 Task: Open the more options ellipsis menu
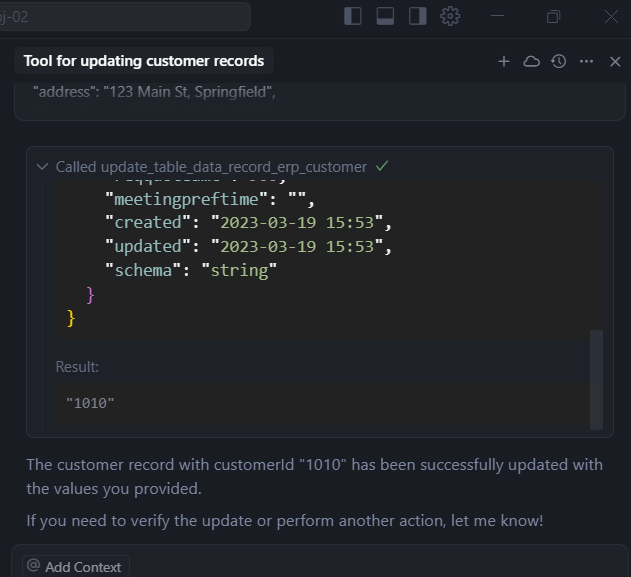pos(586,62)
